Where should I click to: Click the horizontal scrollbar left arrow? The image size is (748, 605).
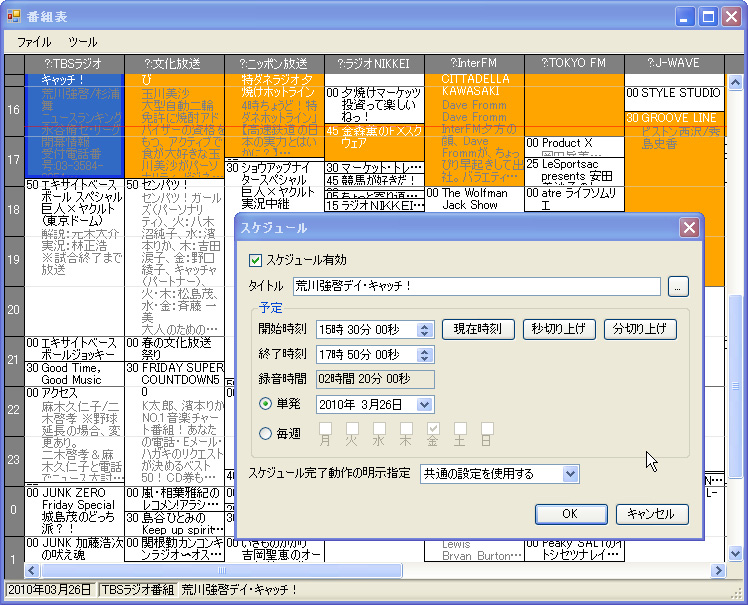[32, 570]
